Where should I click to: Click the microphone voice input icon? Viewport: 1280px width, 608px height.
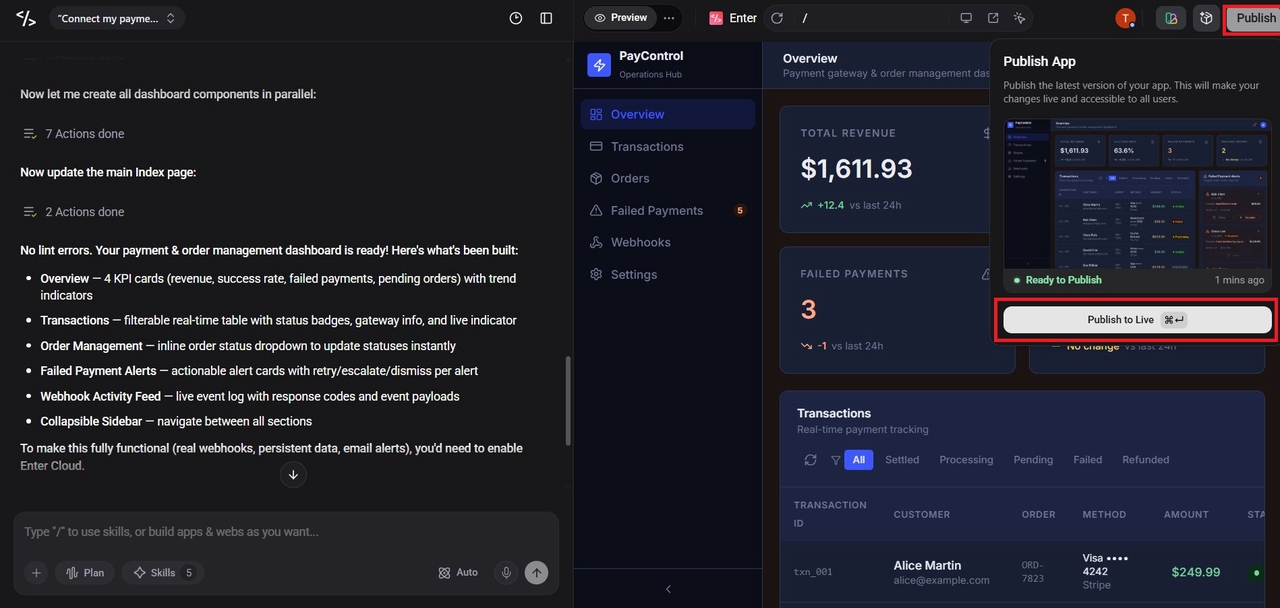(507, 573)
